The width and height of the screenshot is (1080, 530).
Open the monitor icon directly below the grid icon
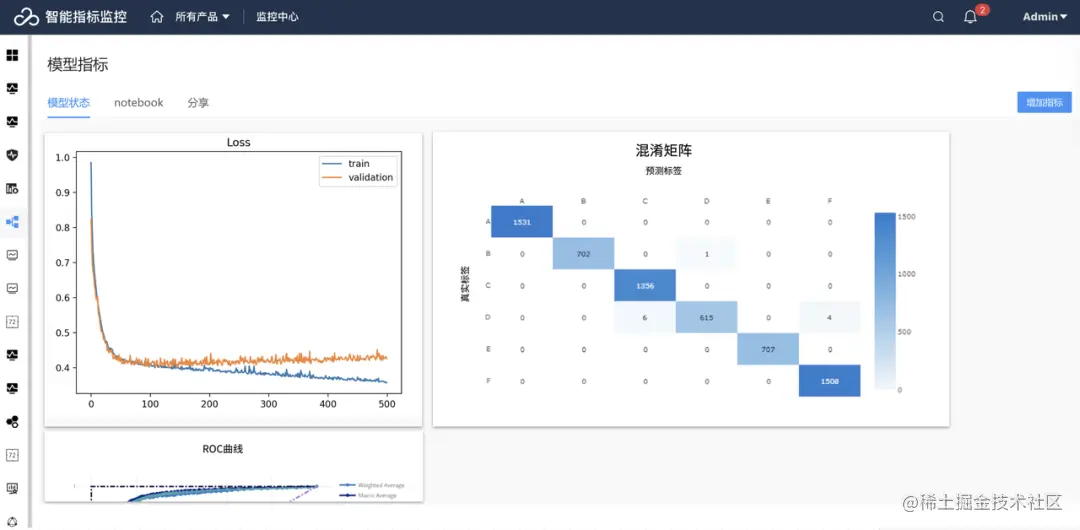tap(12, 88)
